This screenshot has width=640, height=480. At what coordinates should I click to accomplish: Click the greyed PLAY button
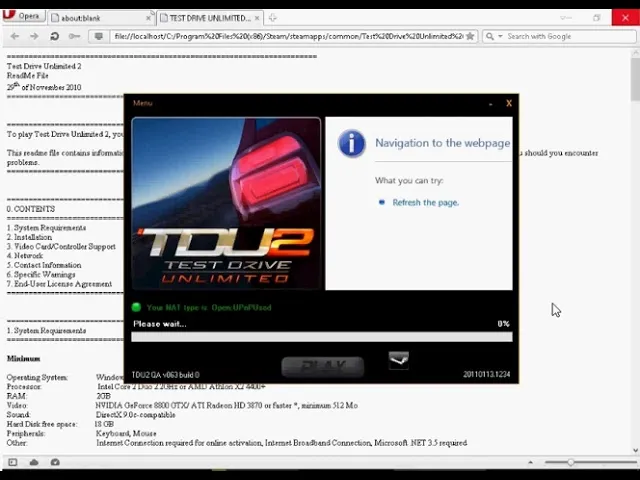[322, 367]
